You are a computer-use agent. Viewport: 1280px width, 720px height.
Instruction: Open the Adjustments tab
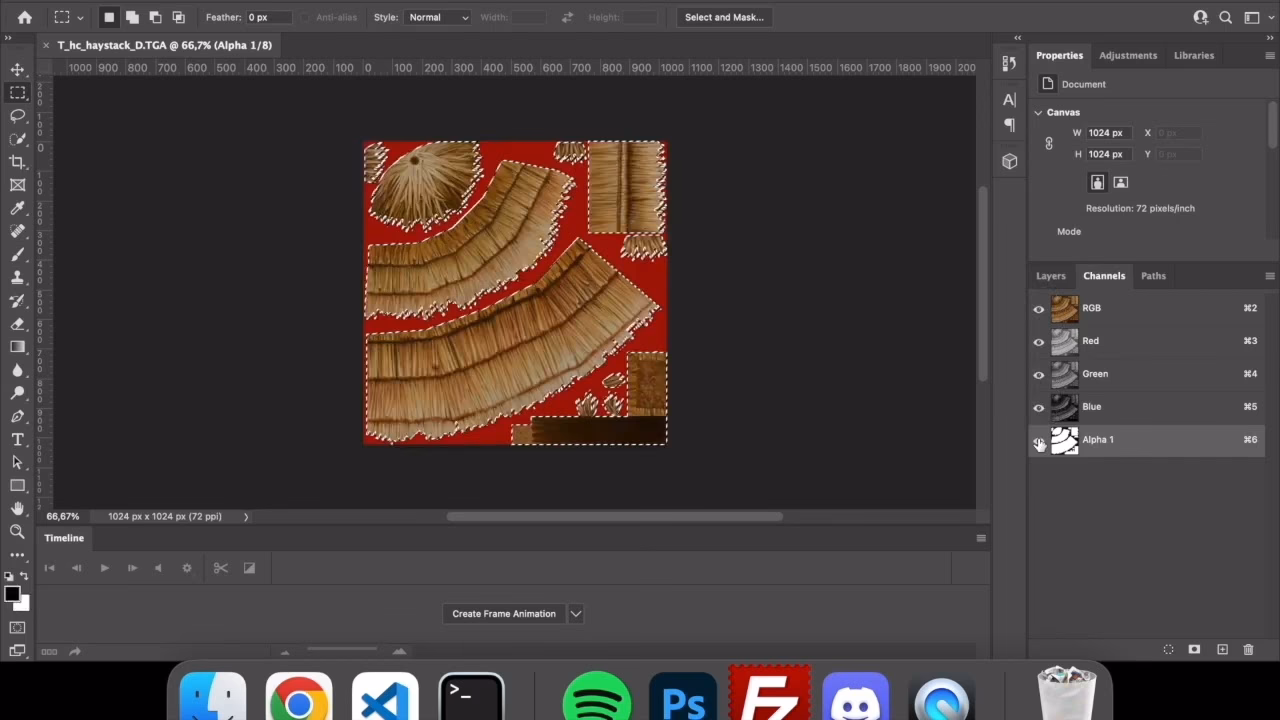tap(1127, 55)
